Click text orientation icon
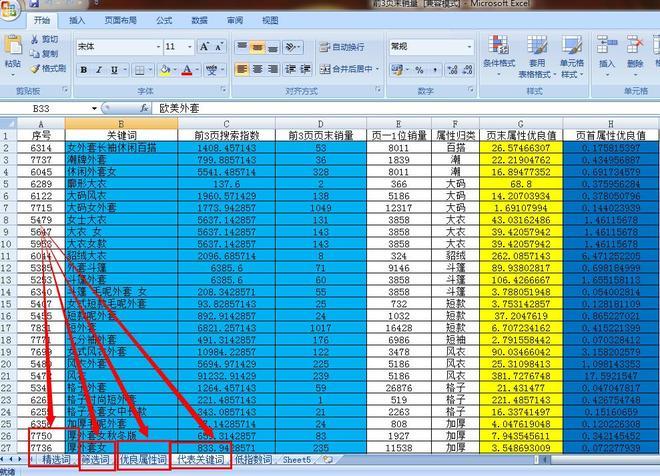Screen dimensions: 660x476 [x=290, y=47]
